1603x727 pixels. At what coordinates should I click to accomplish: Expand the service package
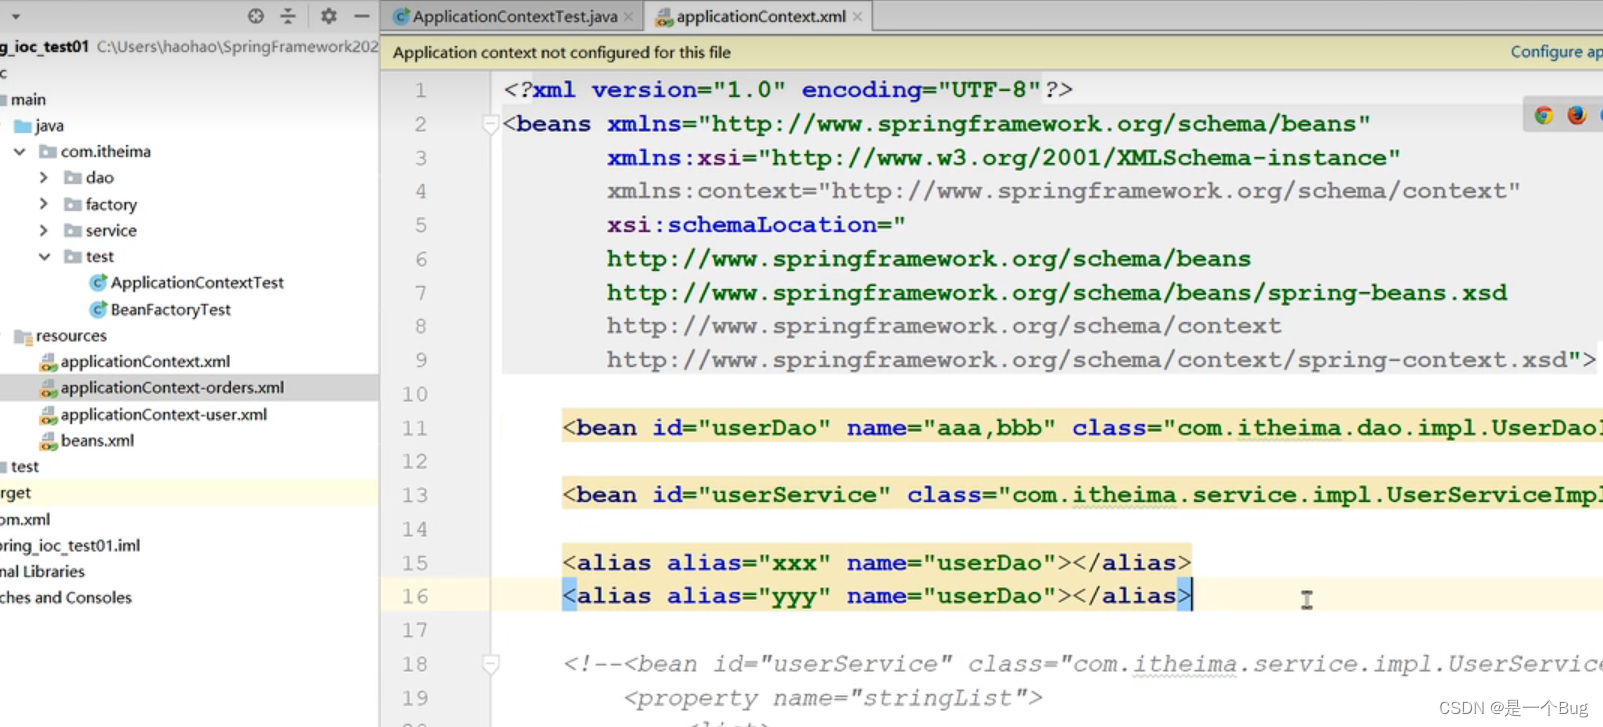44,230
